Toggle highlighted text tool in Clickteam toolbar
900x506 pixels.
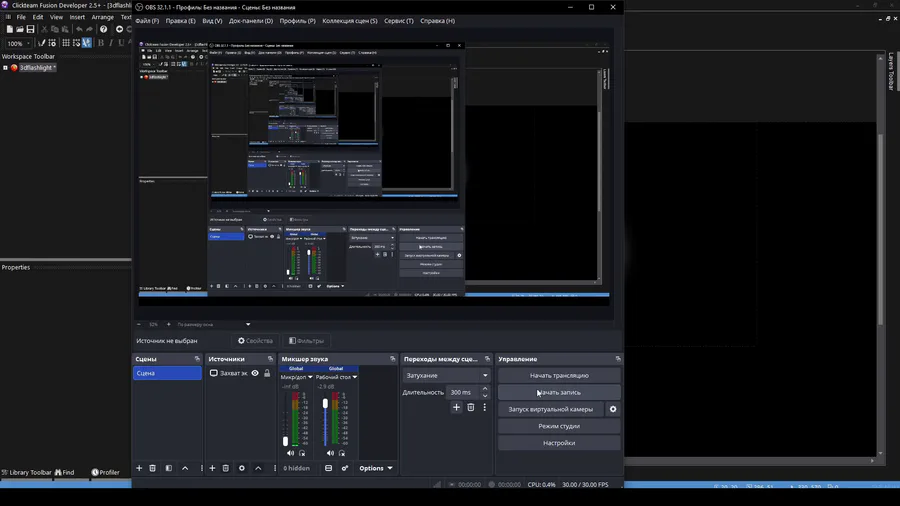coord(87,43)
